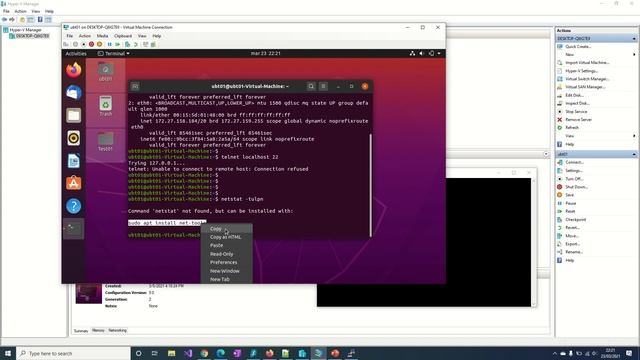Screen dimensions: 640x360
Task: Click Activities in the Ubuntu top bar
Action: 76,53
